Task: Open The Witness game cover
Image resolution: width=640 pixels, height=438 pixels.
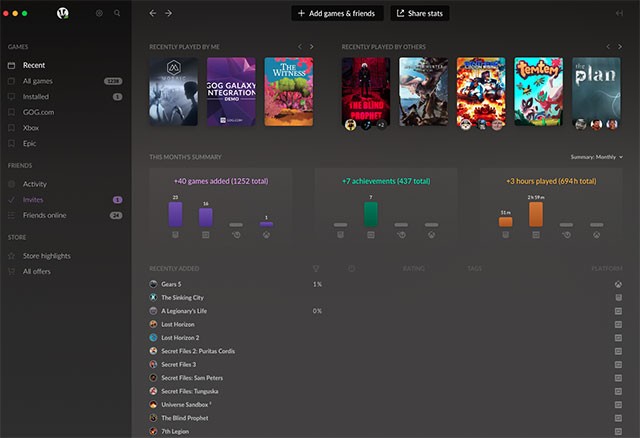Action: pos(289,91)
